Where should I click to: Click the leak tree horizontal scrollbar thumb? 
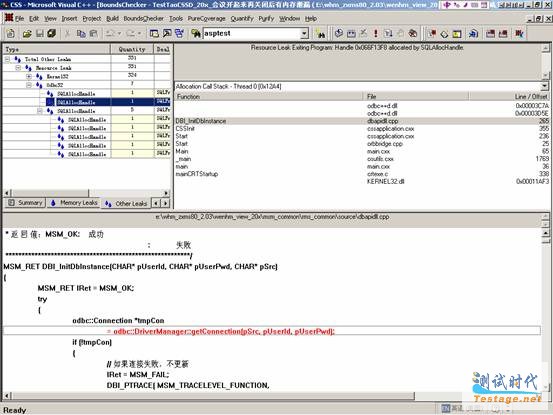[x=49, y=193]
